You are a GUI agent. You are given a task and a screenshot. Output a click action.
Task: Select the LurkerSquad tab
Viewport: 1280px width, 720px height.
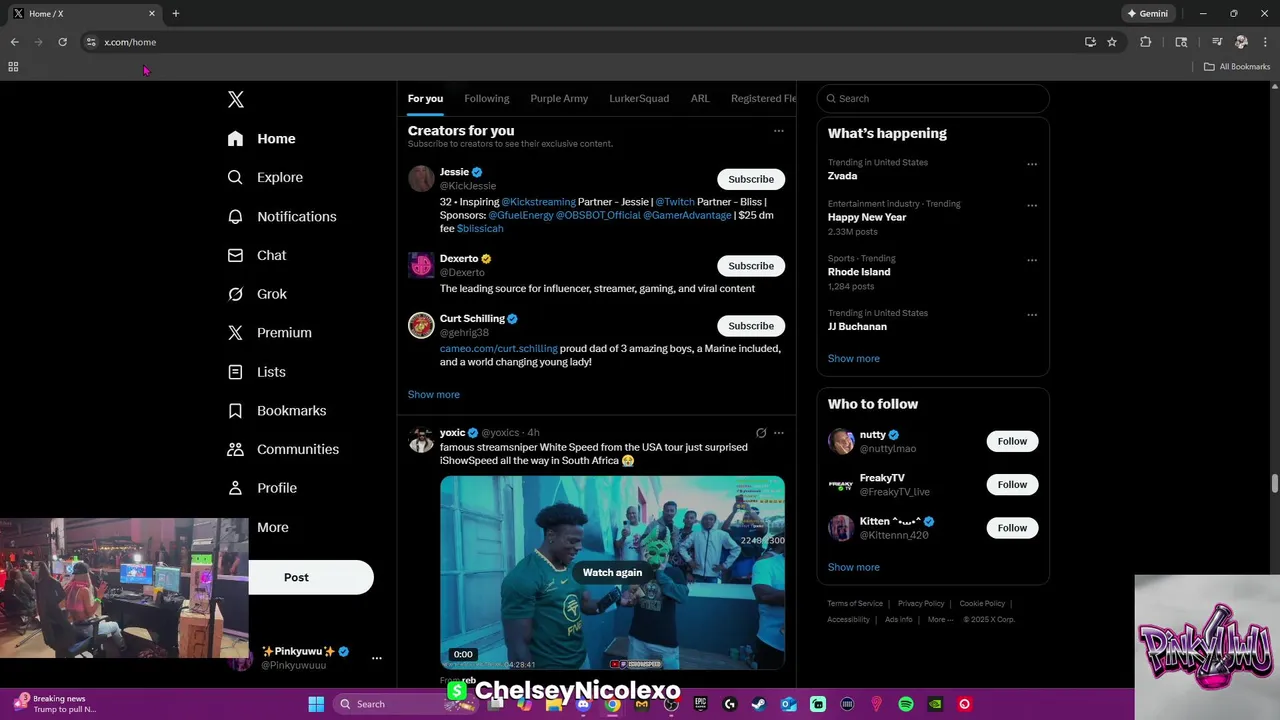pos(639,99)
